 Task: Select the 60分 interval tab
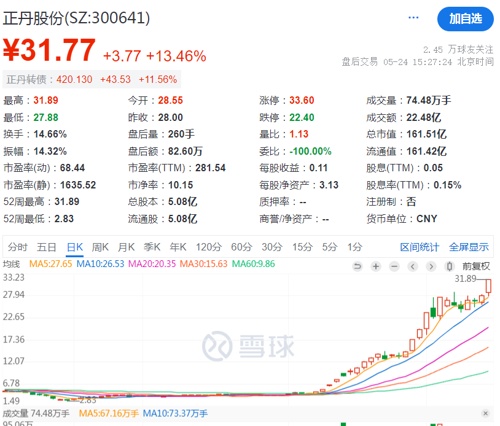click(x=241, y=247)
